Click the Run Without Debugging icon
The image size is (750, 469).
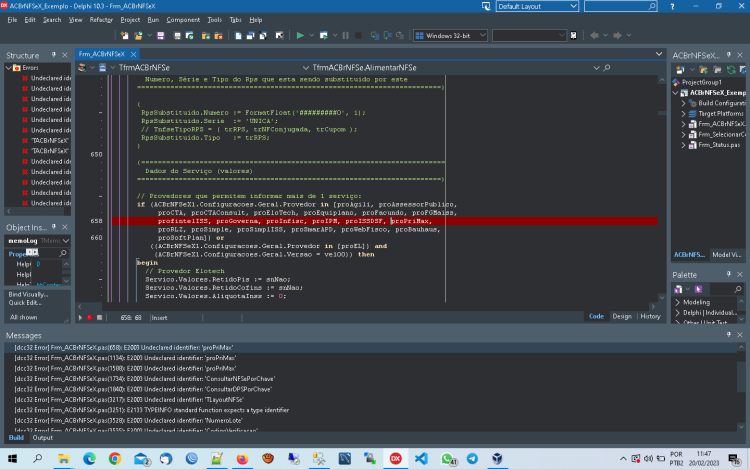(323, 35)
